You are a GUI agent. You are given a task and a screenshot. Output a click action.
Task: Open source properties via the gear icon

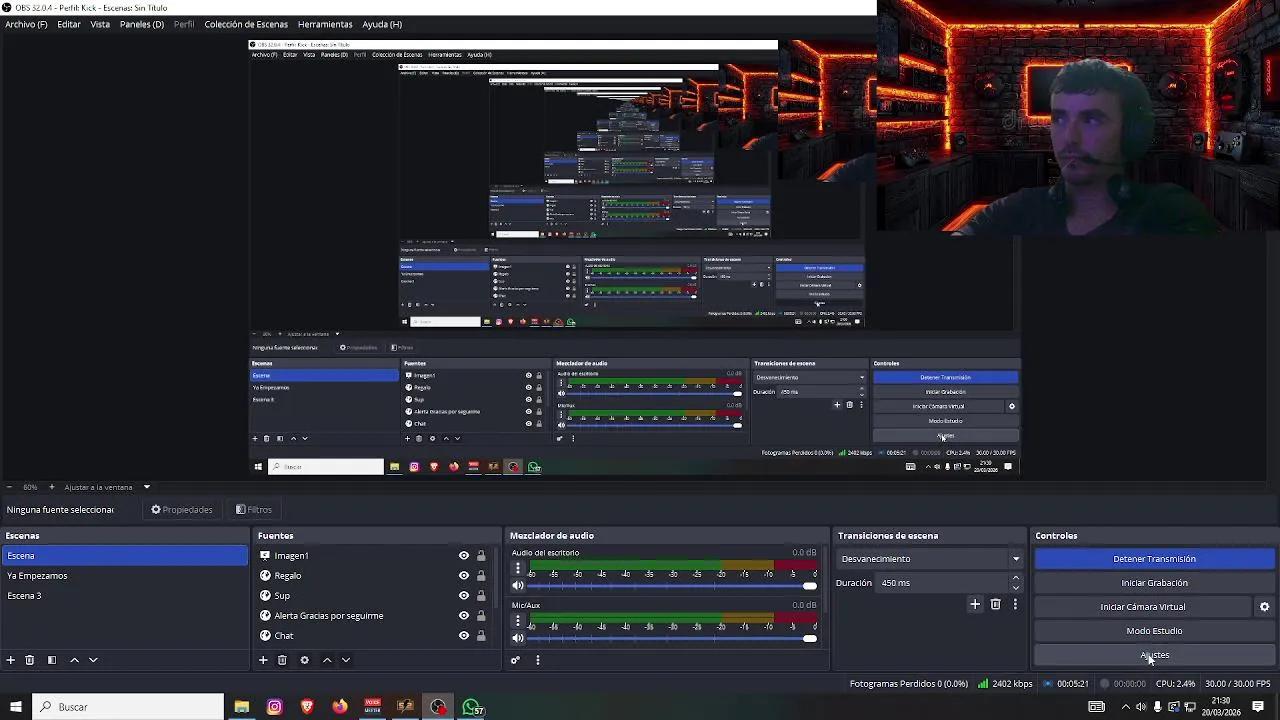(305, 660)
